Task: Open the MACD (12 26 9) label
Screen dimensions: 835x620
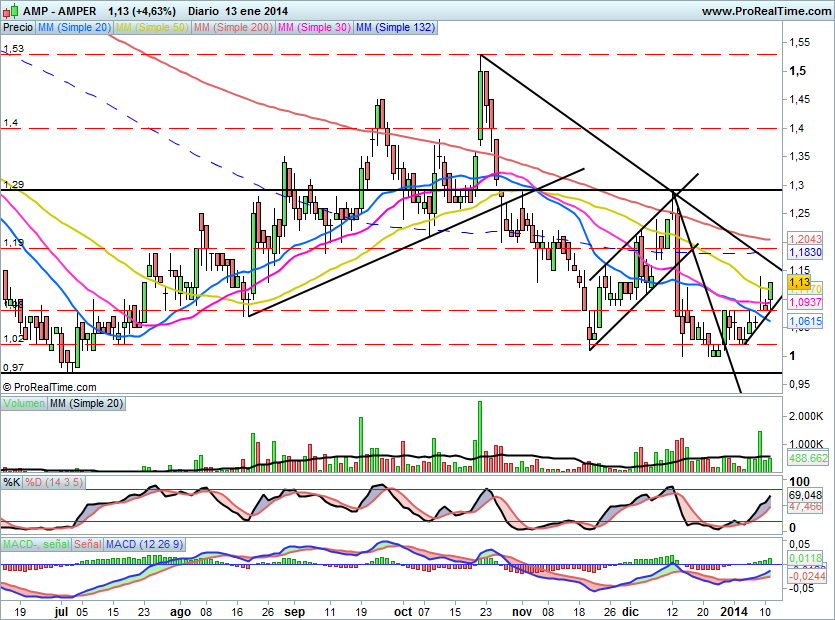Action: pyautogui.click(x=144, y=544)
